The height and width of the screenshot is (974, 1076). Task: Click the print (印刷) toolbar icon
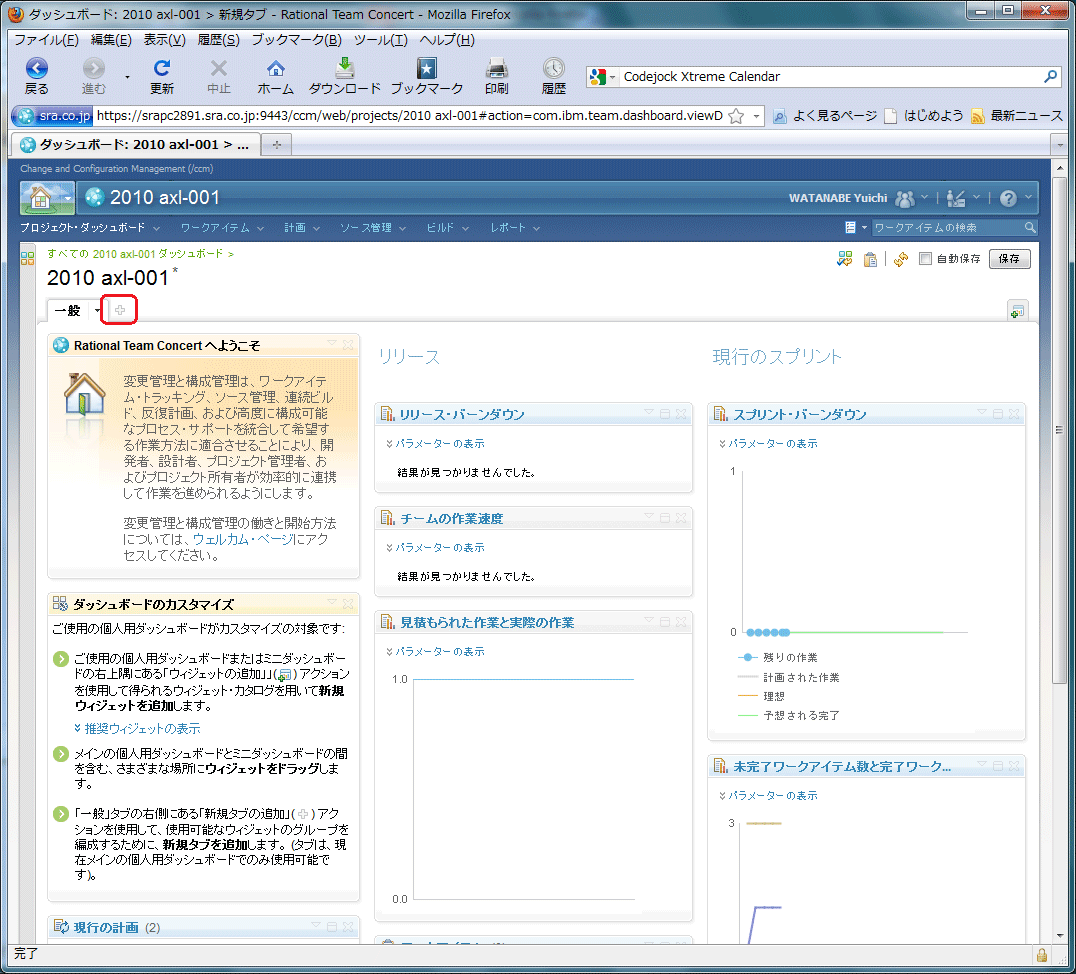click(x=496, y=68)
